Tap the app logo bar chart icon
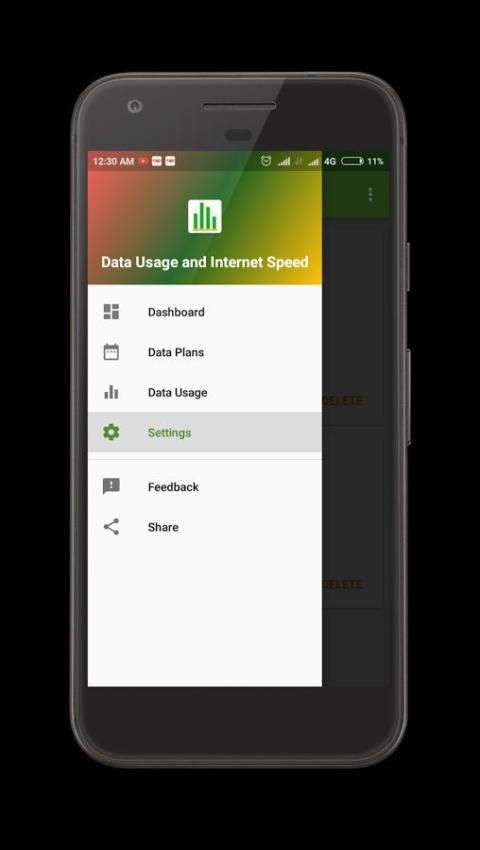This screenshot has height=850, width=480. click(x=204, y=216)
